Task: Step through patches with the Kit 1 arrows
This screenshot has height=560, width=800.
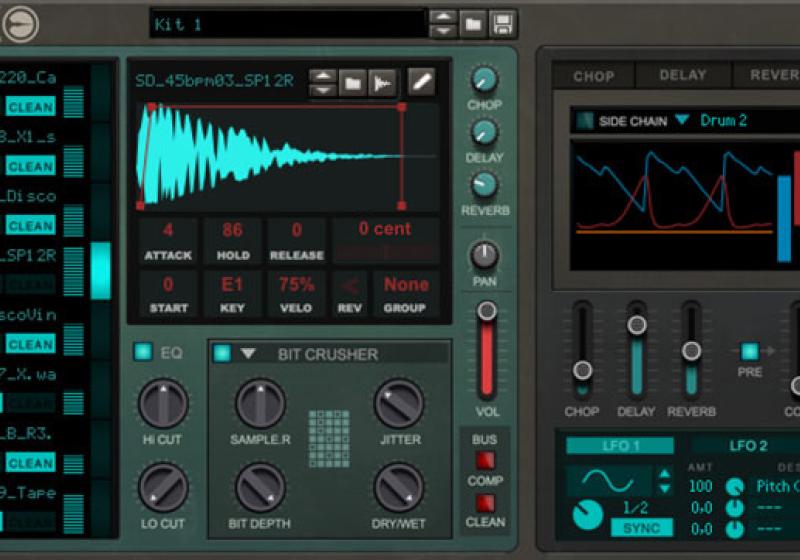Action: (443, 24)
